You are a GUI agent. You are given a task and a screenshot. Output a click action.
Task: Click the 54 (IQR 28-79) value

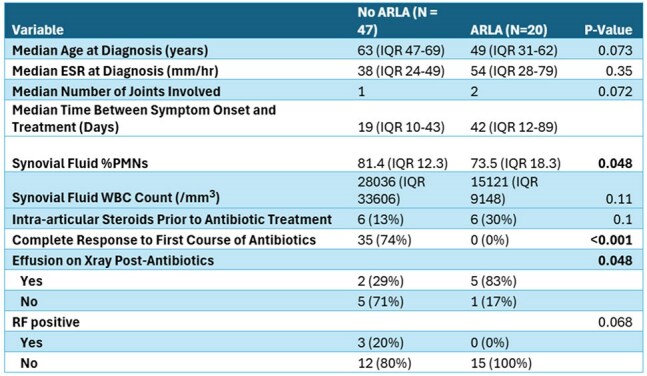tap(514, 71)
